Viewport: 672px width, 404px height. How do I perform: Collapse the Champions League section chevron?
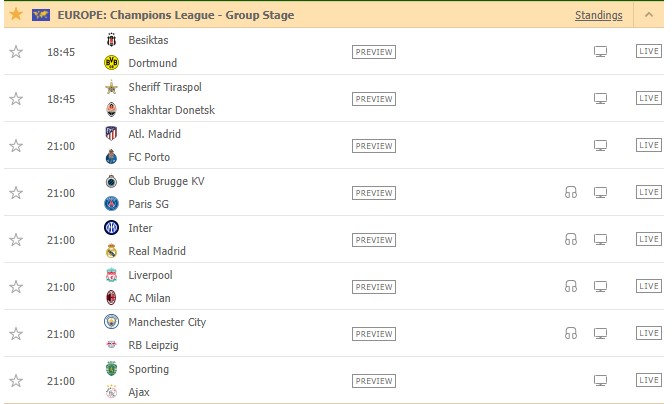(648, 15)
